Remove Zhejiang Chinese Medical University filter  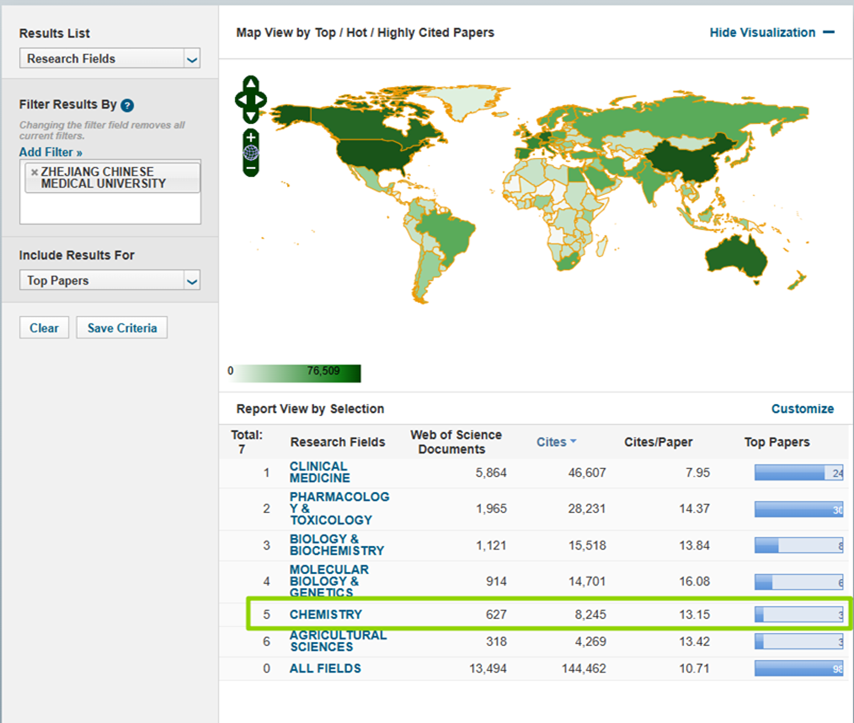[x=34, y=172]
